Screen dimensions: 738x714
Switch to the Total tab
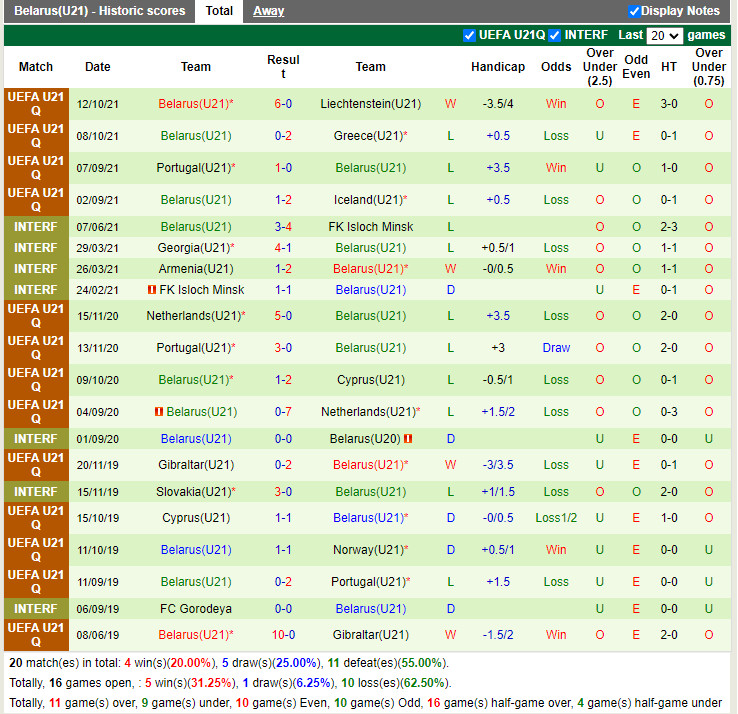[x=219, y=11]
